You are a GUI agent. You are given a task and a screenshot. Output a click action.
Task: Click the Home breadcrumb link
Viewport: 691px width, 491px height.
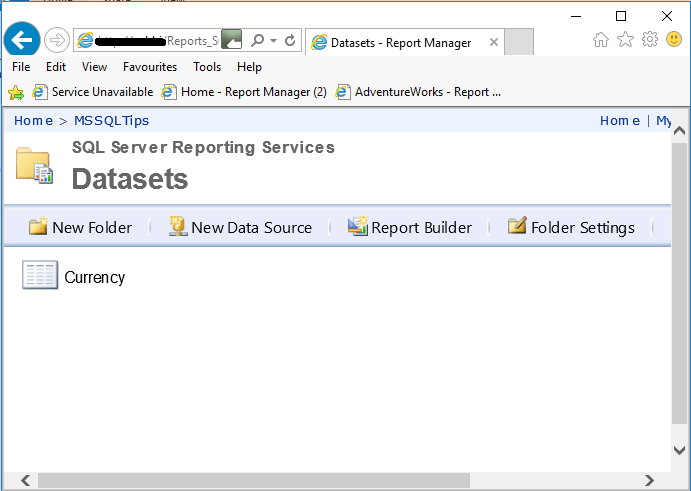click(33, 121)
